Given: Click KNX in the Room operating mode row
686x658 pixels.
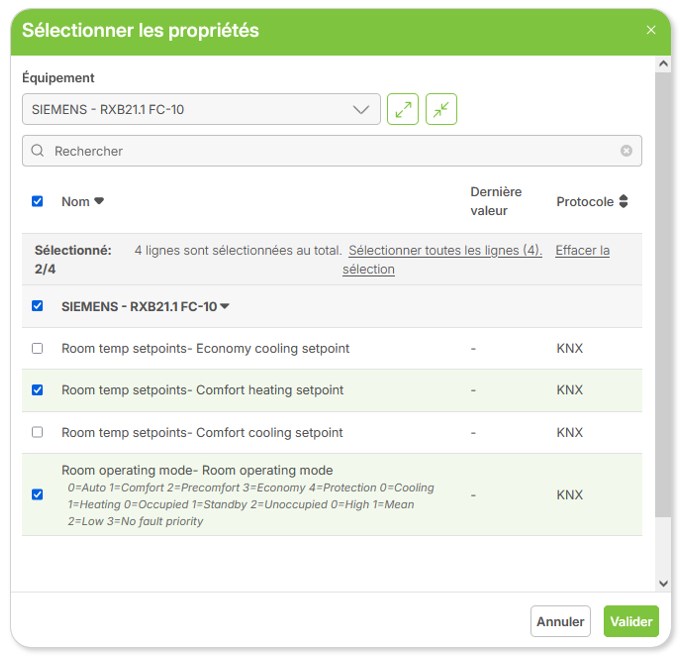Looking at the screenshot, I should coord(569,495).
